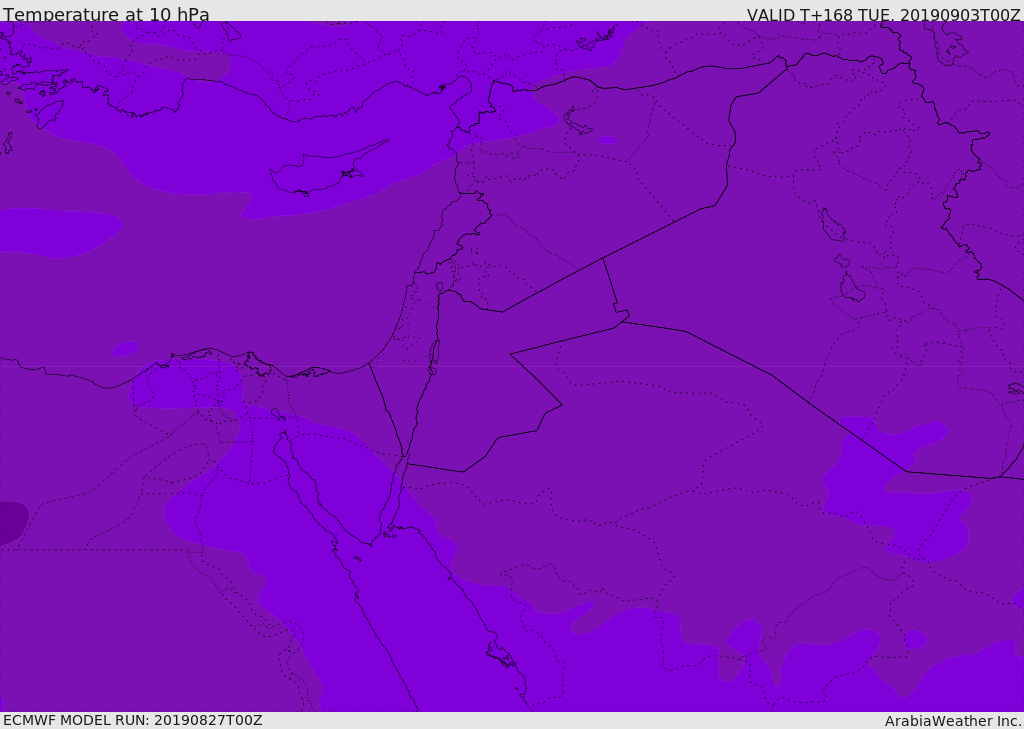Click the 'VALID T+168 TUE. 20190903T00Z' label

click(x=883, y=15)
